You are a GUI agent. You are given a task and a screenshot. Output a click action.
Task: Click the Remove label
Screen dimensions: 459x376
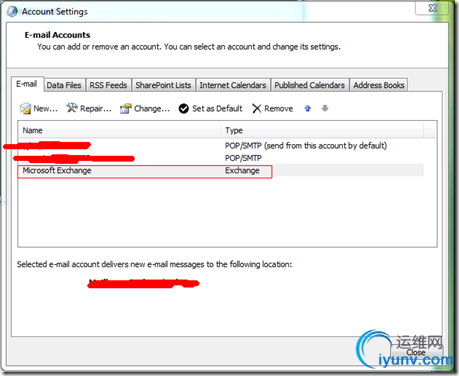click(x=279, y=109)
